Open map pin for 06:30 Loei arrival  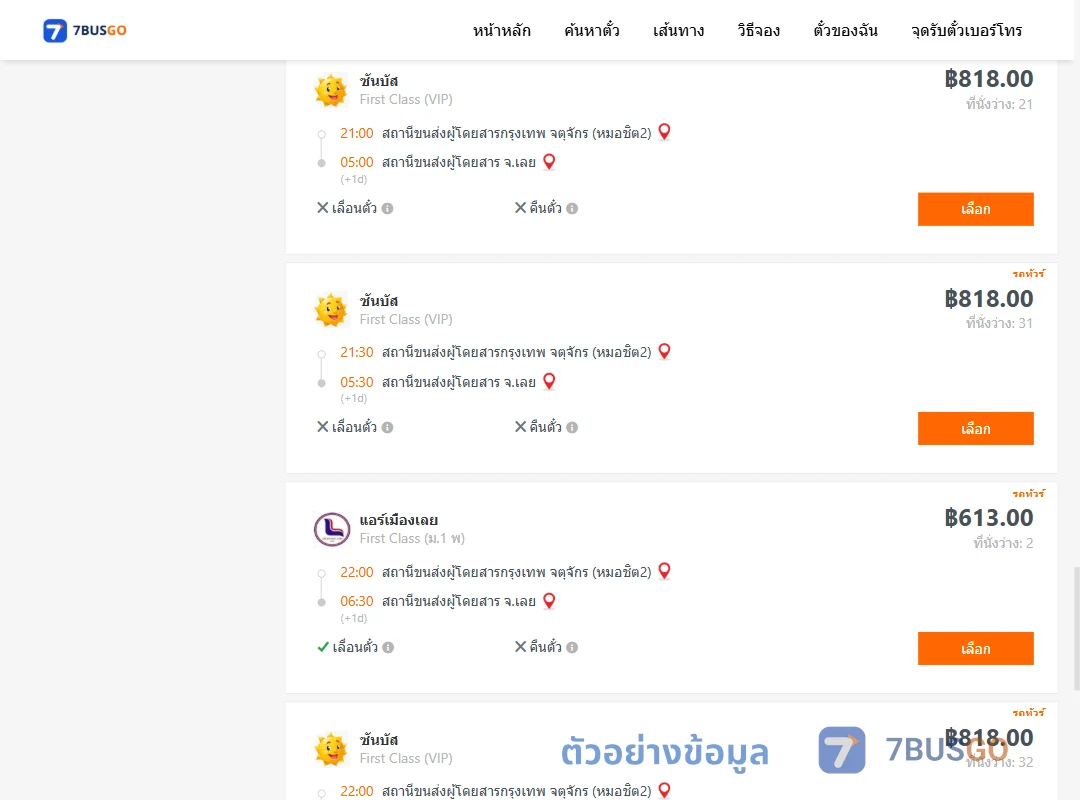point(549,601)
